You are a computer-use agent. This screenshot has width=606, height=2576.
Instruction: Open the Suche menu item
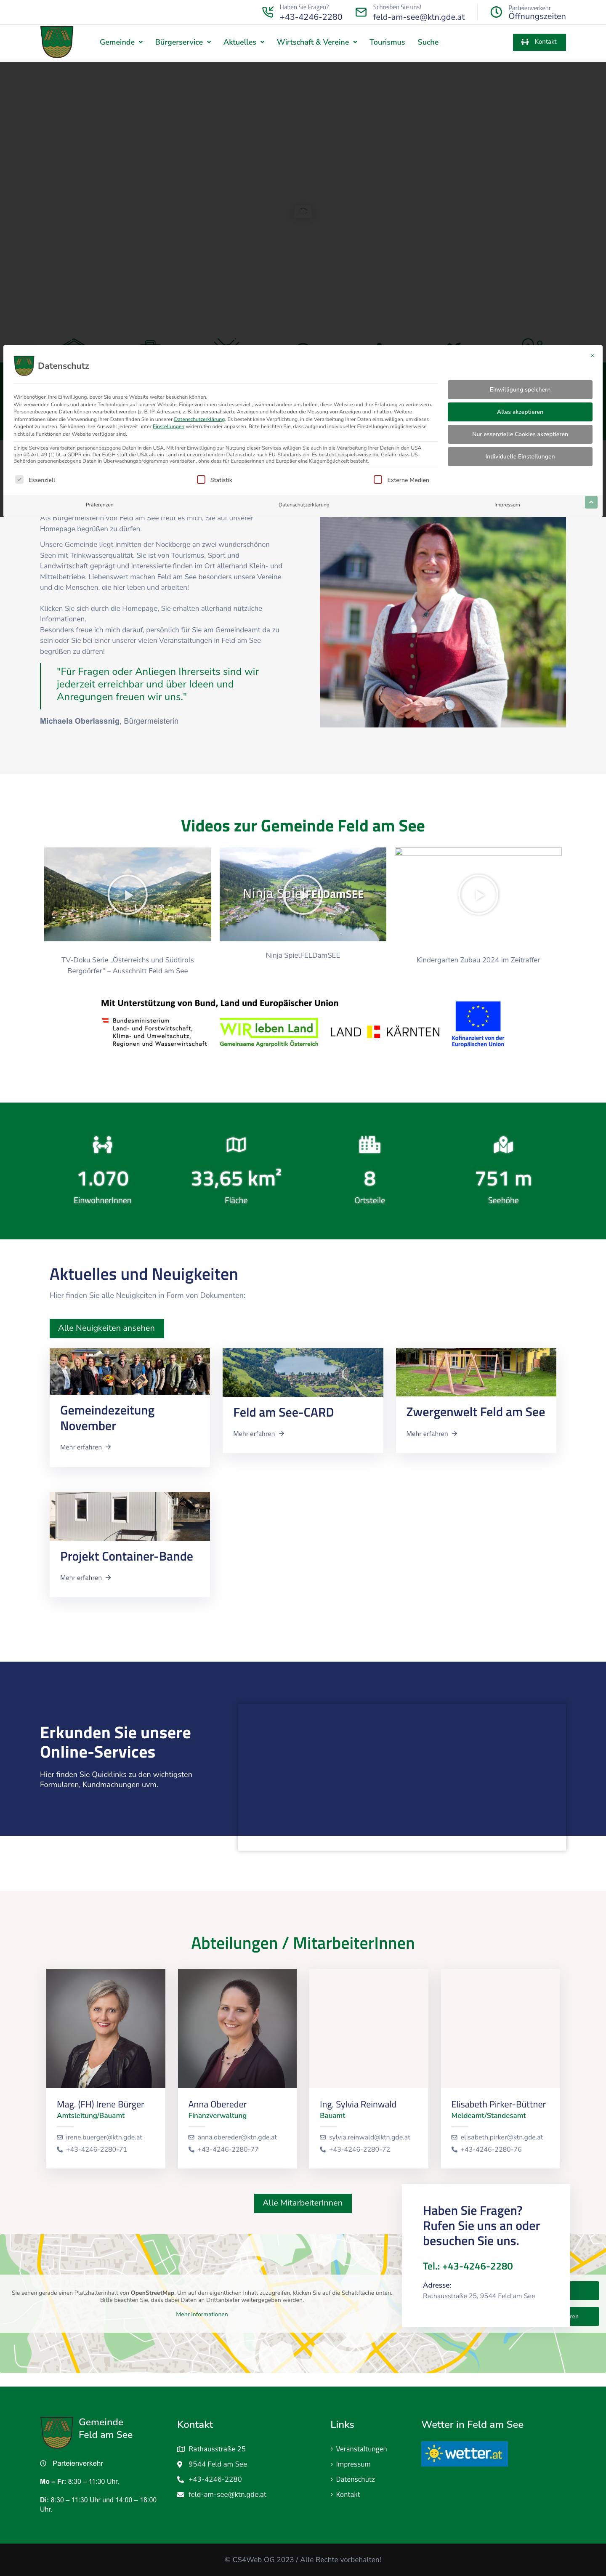point(428,42)
